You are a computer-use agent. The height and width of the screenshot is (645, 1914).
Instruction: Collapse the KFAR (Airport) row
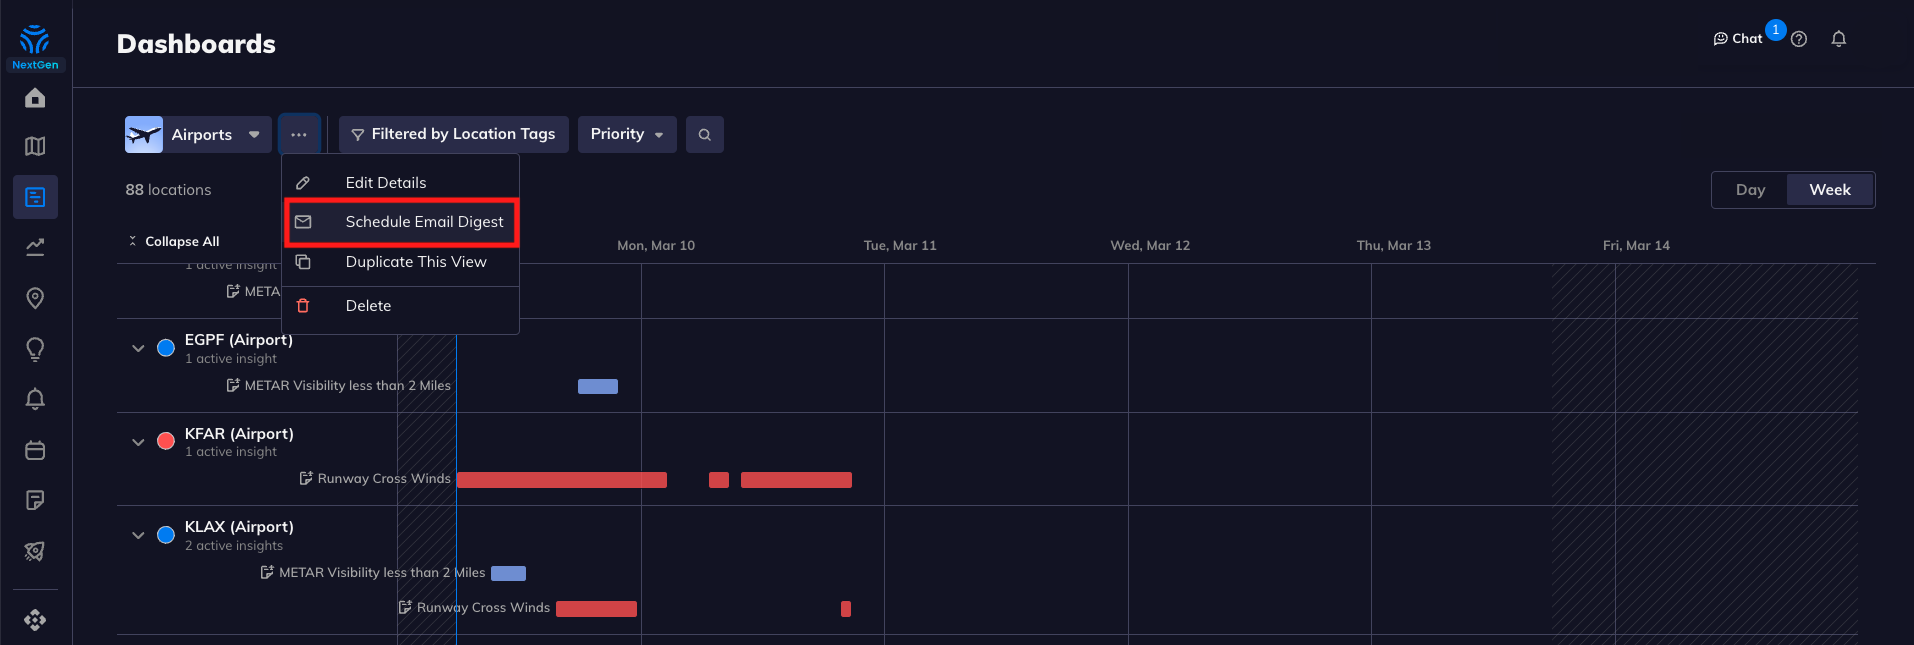click(x=138, y=442)
